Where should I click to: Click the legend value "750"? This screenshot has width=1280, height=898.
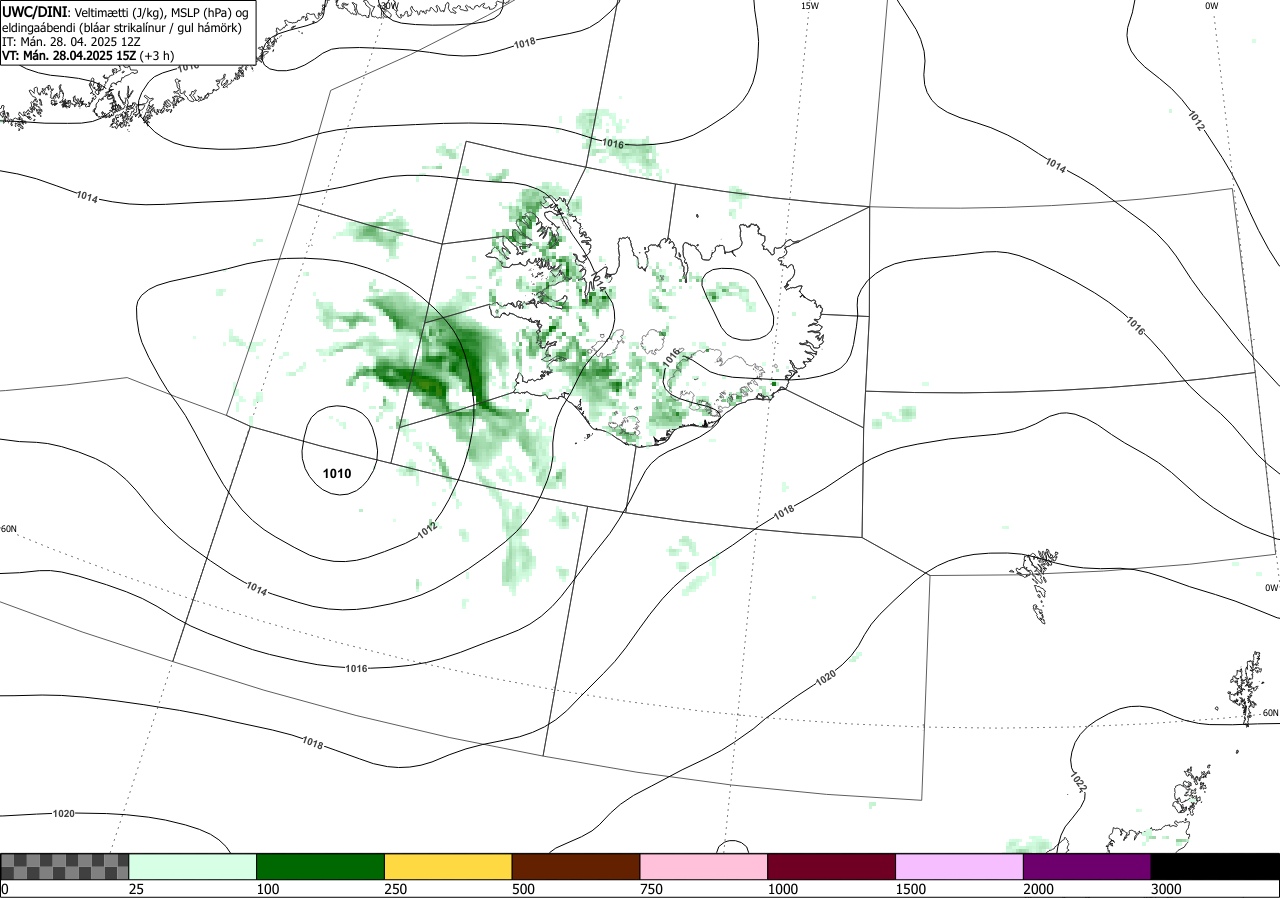click(651, 889)
